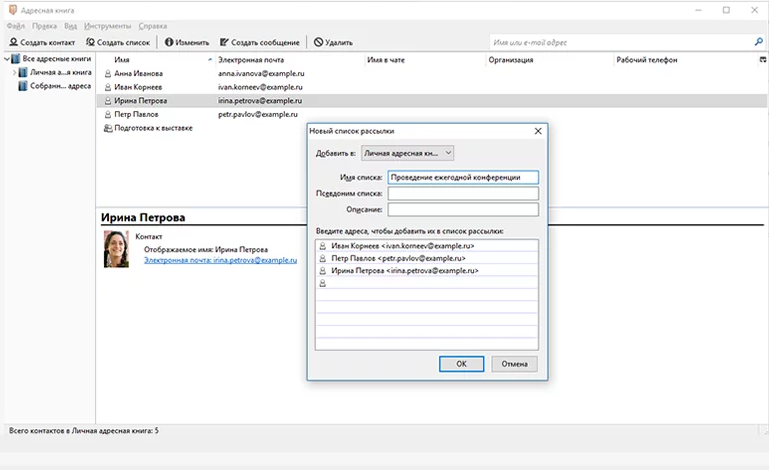Click the Удалить toolbar button
The image size is (769, 470).
(x=333, y=43)
